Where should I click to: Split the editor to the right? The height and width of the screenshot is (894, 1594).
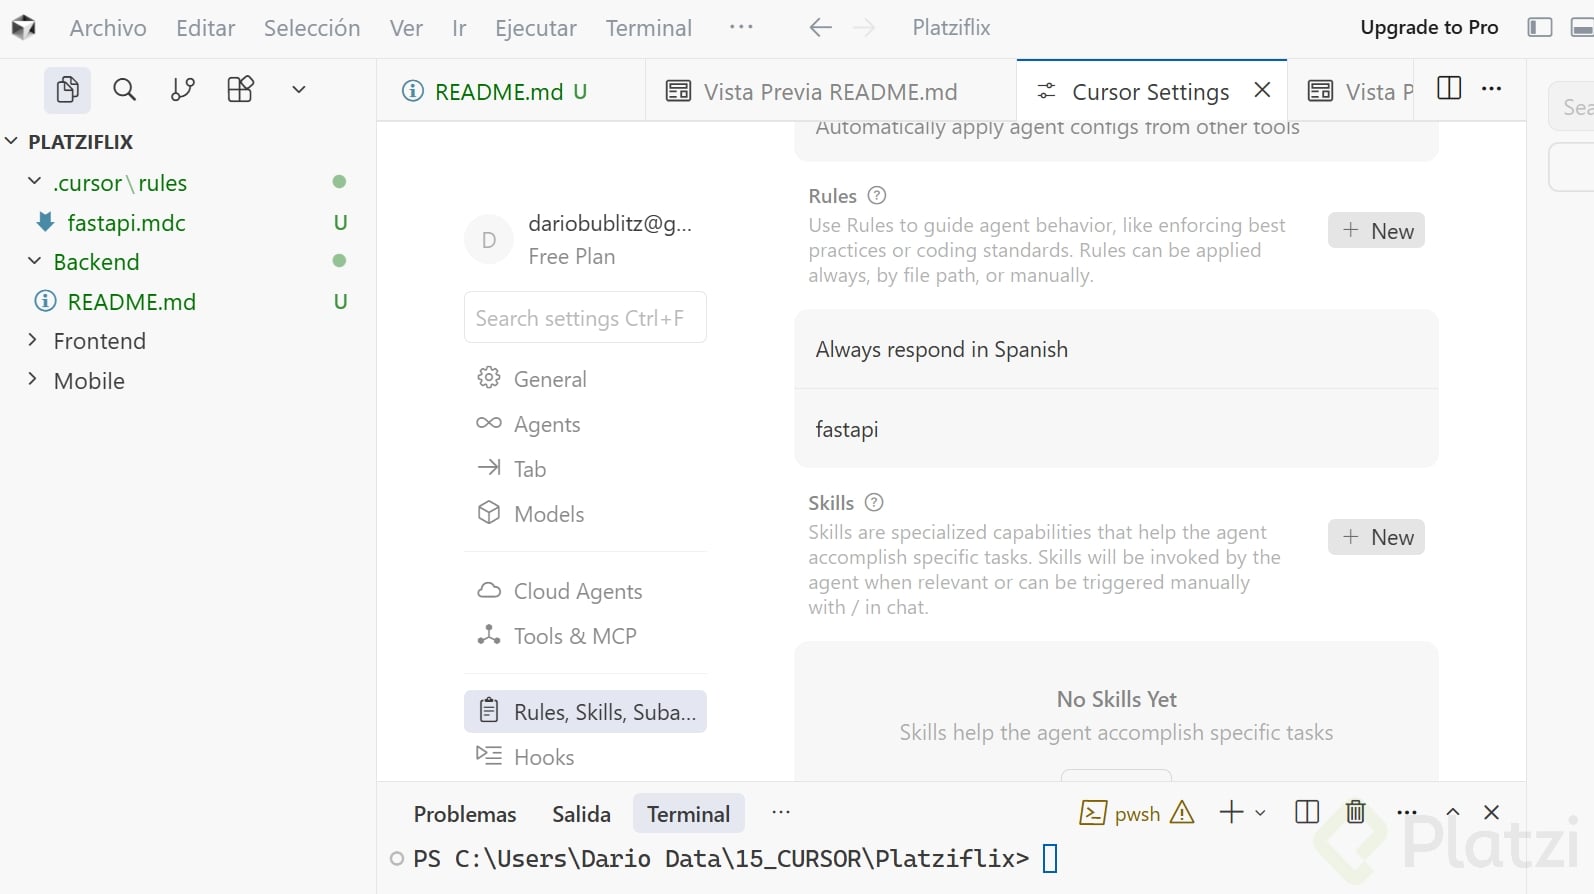point(1448,89)
